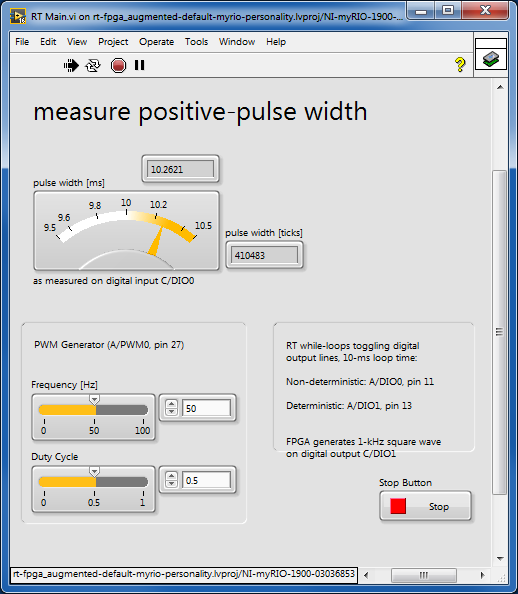Viewport: 518px width, 594px height.
Task: Click the vertical scrollbar up arrow
Action: pyautogui.click(x=500, y=87)
